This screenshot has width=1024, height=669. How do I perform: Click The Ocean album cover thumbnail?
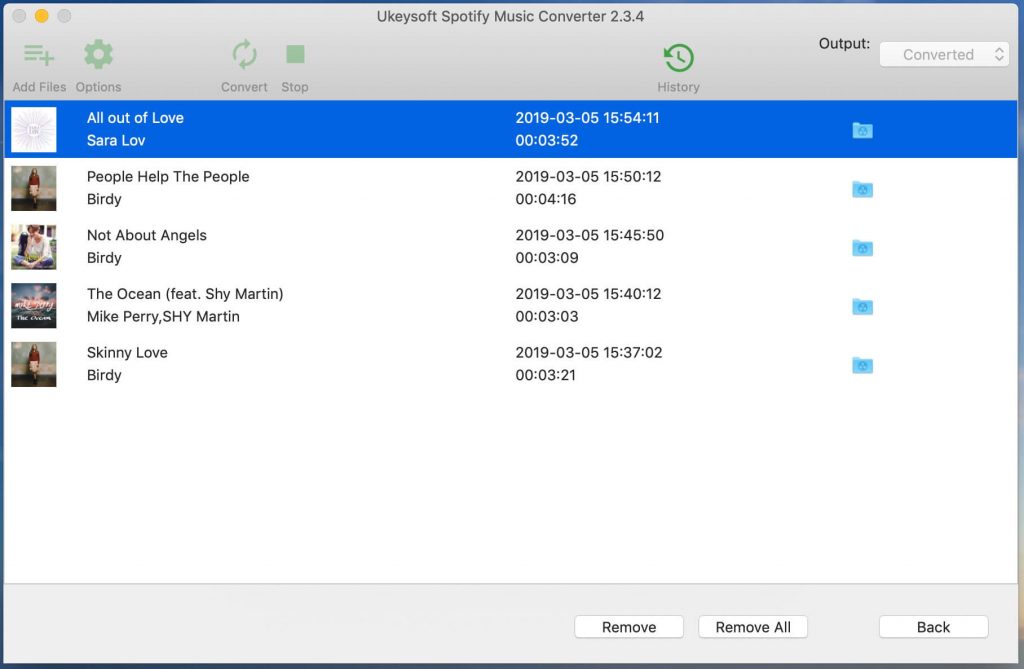tap(34, 305)
